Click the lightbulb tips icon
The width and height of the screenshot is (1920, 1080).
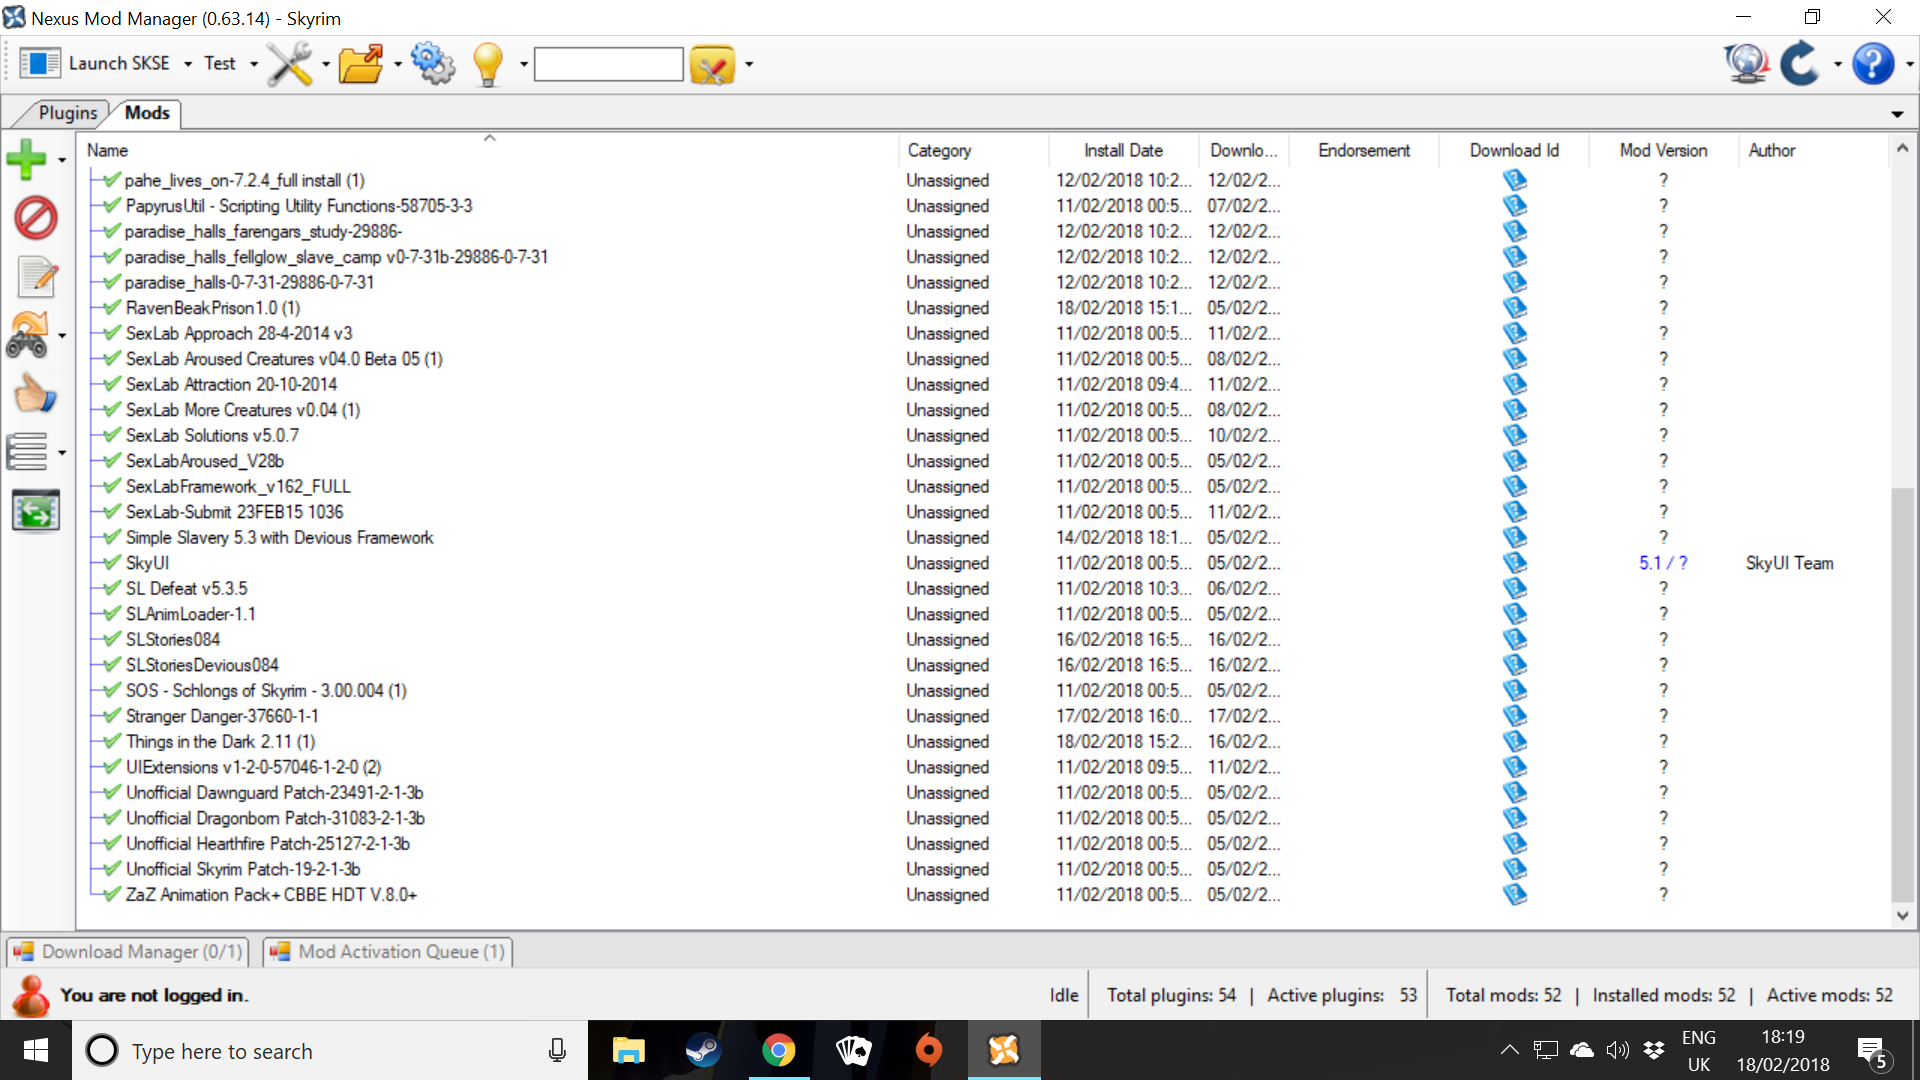pyautogui.click(x=488, y=64)
